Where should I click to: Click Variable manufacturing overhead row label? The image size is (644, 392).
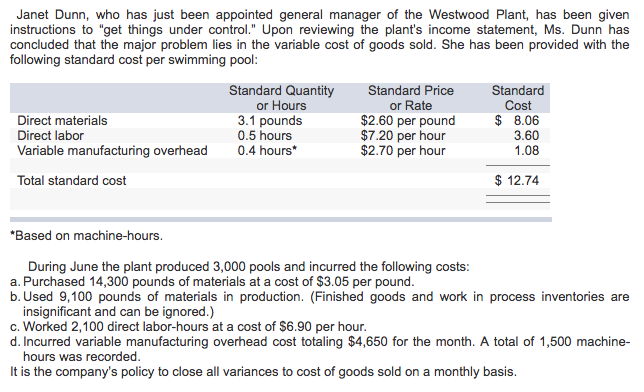(x=112, y=151)
